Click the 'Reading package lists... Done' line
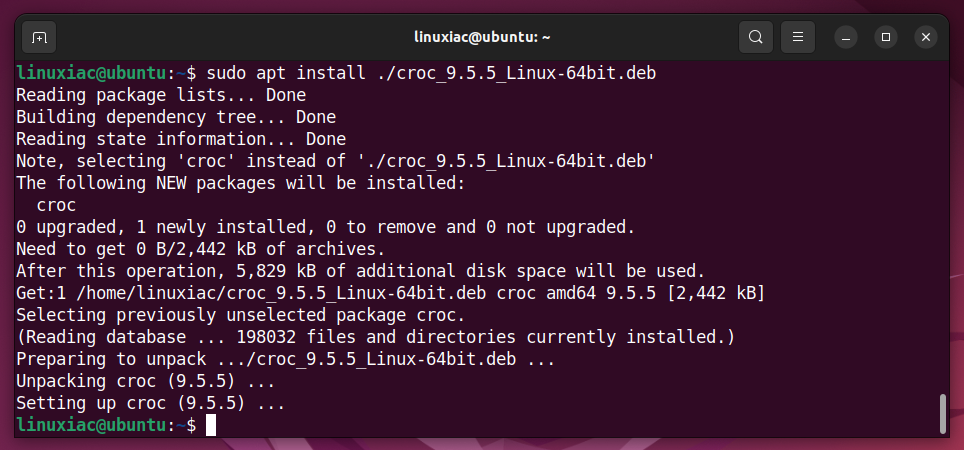Viewport: 964px width, 450px height. [161, 95]
